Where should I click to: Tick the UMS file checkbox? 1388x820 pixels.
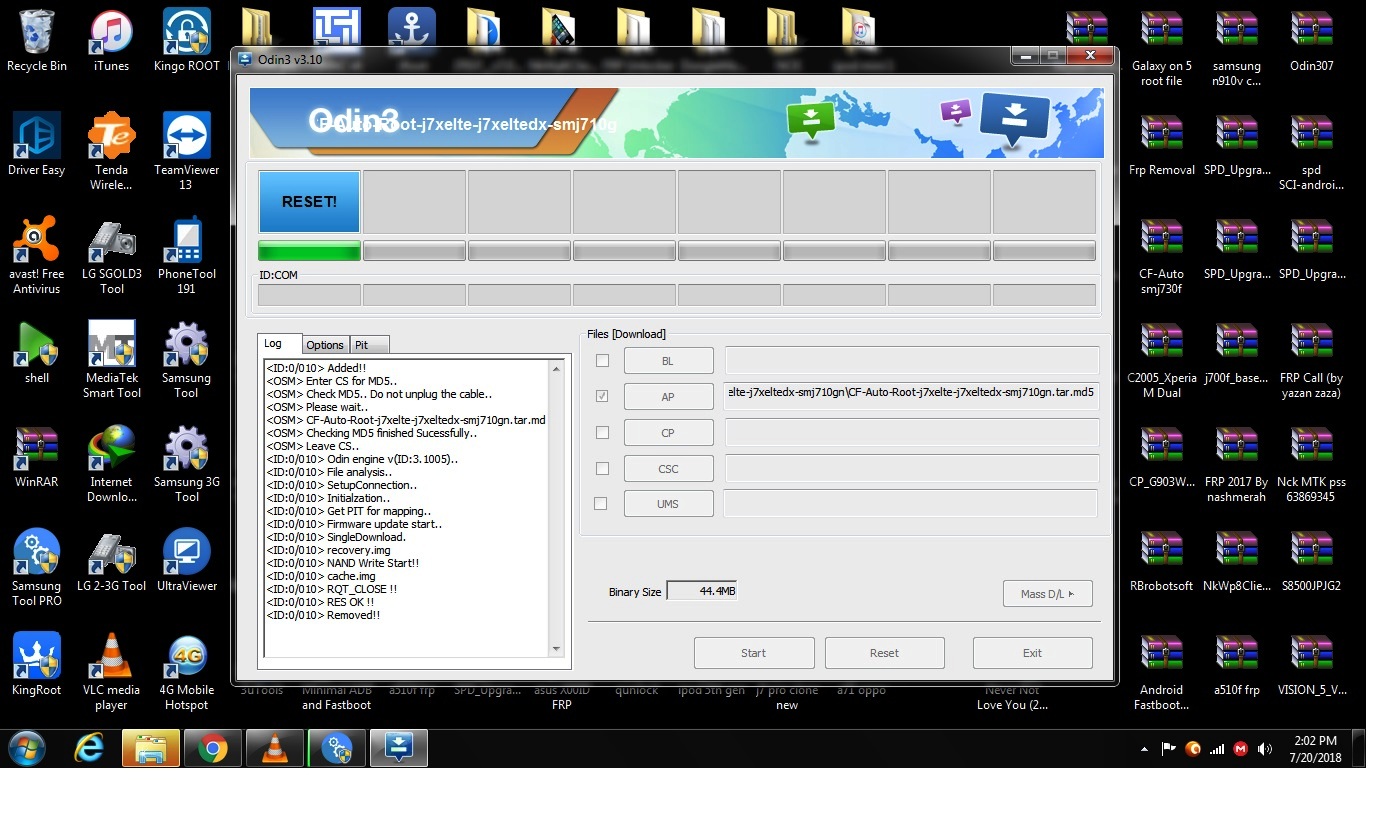click(600, 504)
